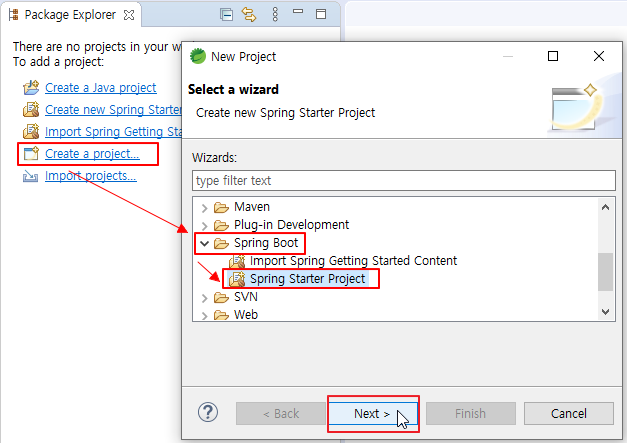Select the Package Explorer tab
627x443 pixels.
click(70, 15)
